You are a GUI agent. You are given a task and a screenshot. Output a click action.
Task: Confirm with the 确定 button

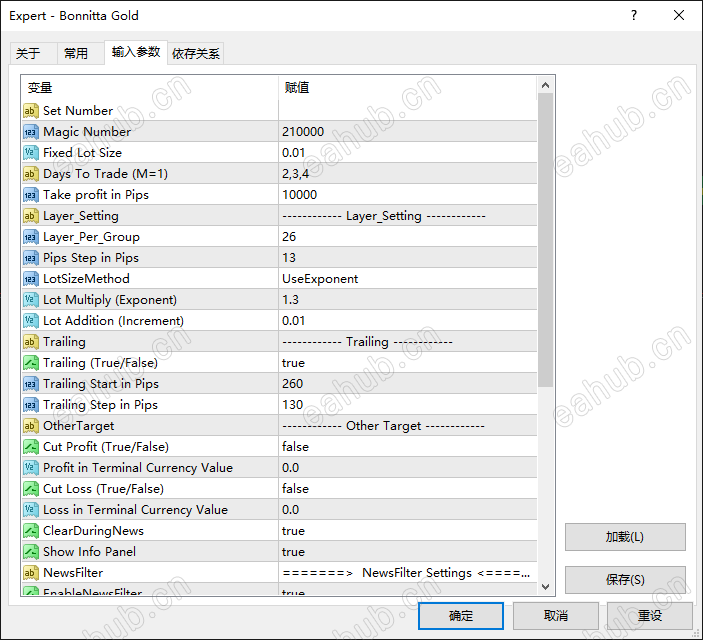461,616
